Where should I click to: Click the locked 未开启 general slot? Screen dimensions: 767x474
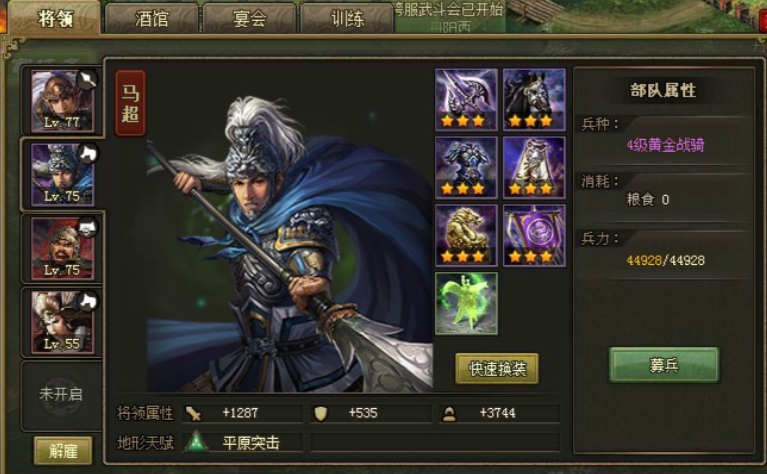tap(61, 394)
